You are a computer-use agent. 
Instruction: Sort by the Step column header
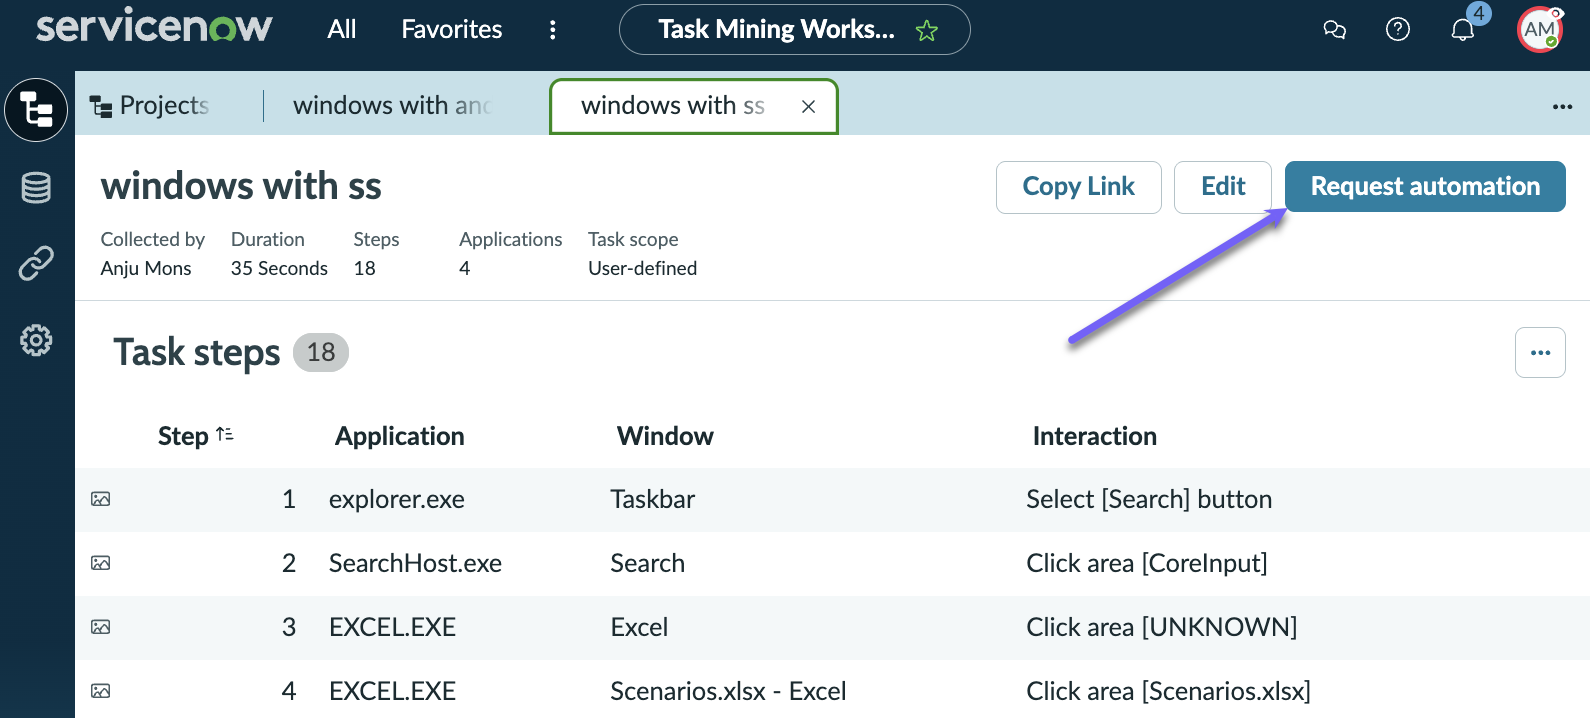183,436
